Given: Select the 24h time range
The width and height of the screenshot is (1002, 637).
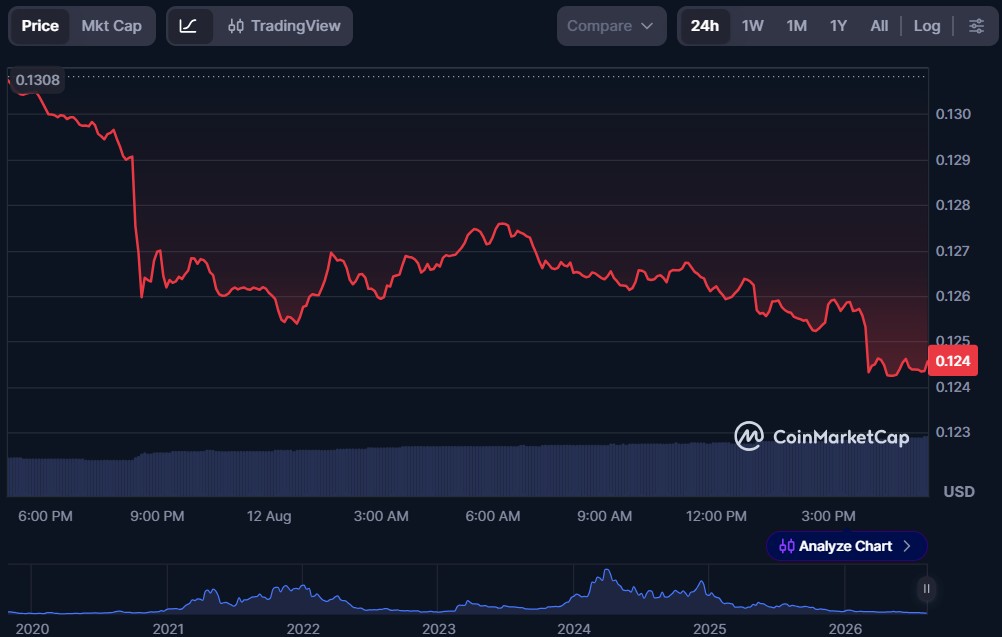Looking at the screenshot, I should point(705,26).
